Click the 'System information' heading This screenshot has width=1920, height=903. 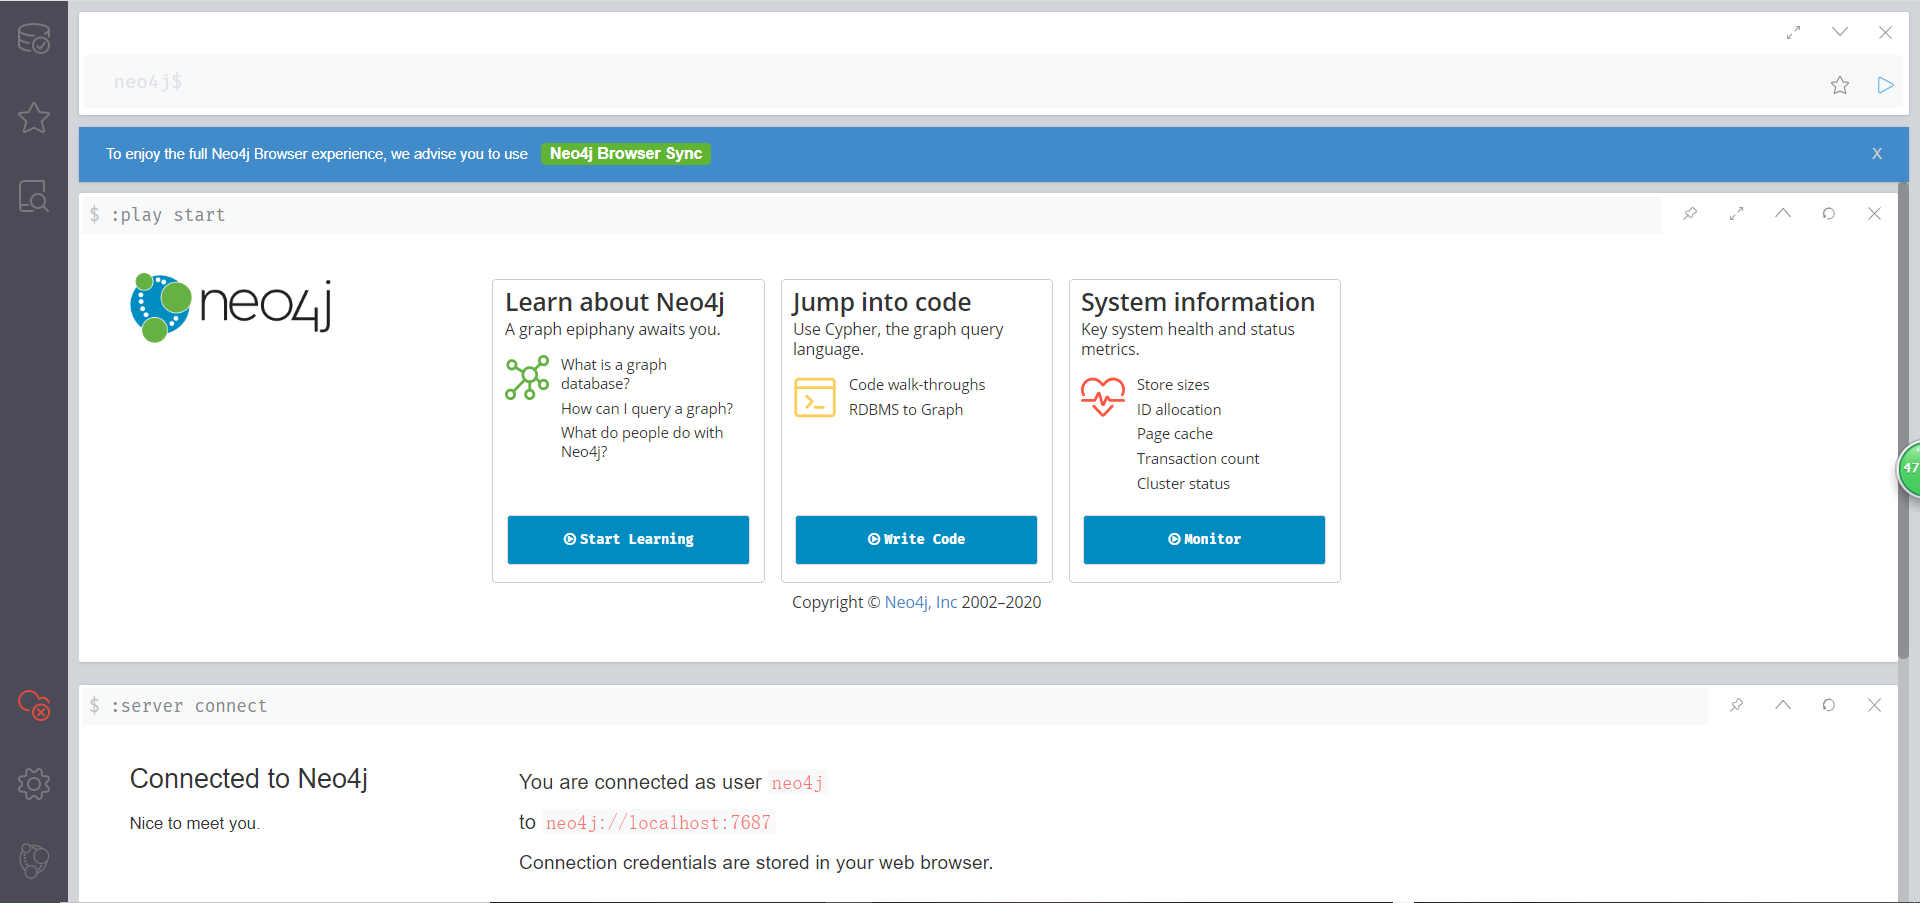pos(1198,302)
